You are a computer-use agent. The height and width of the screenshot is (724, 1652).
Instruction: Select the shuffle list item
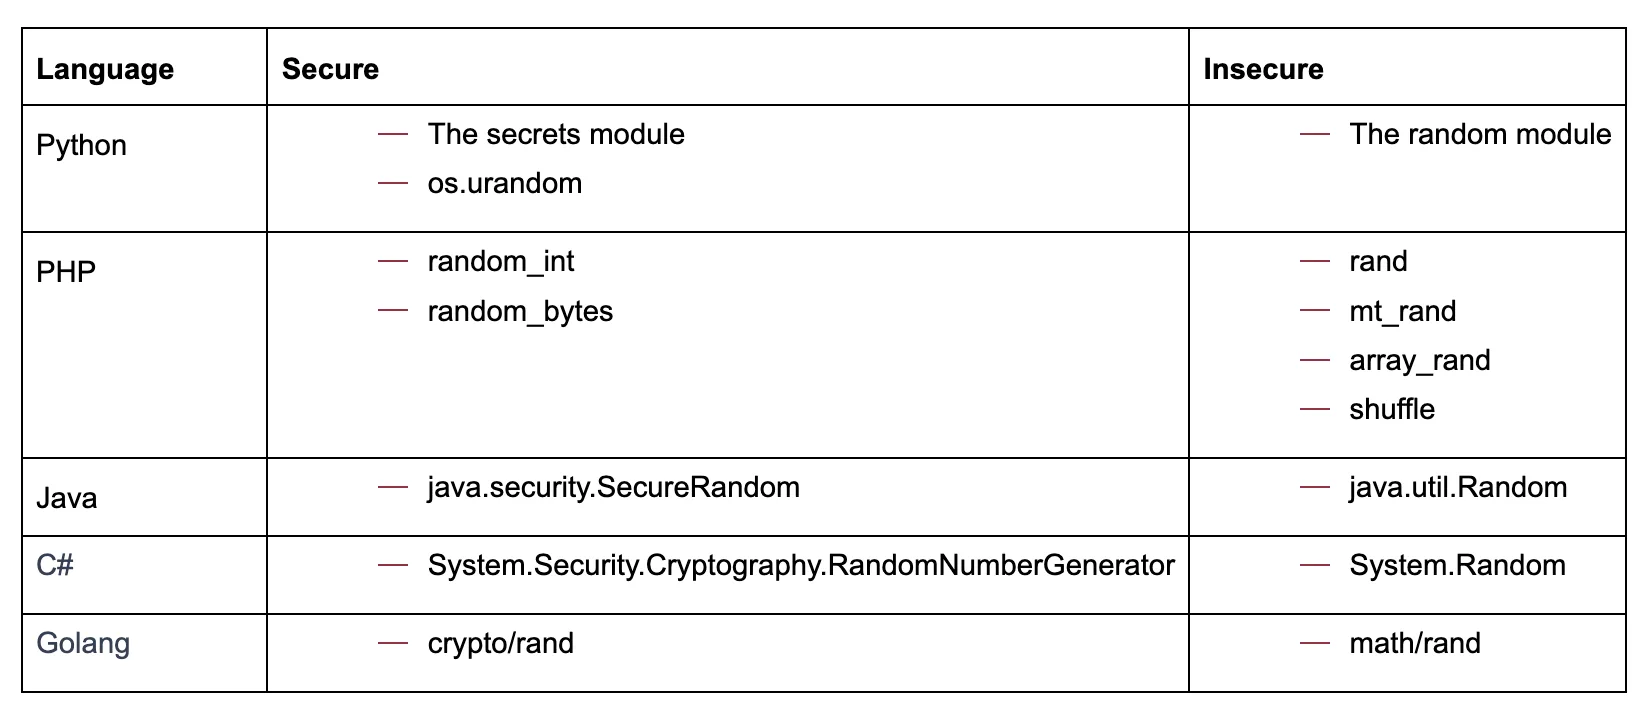point(1391,410)
